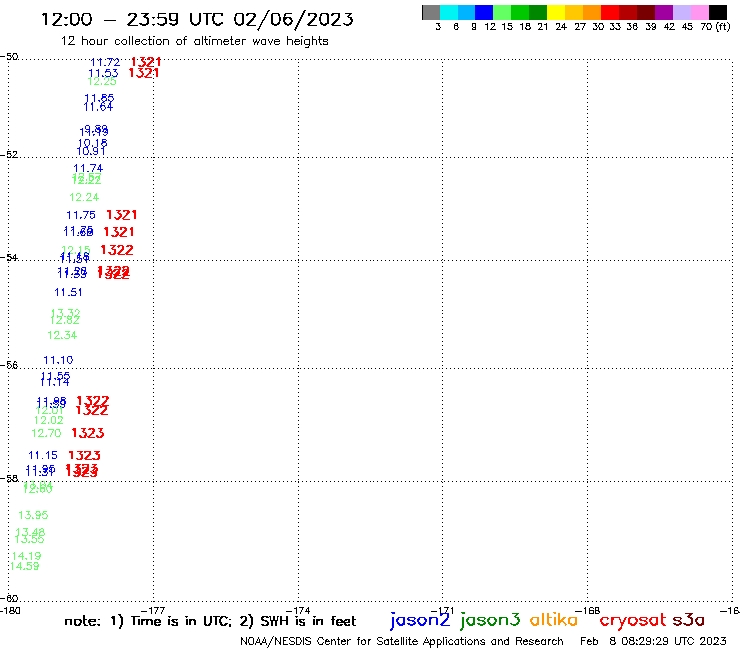
Task: Click the green value 14.59
Action: tap(24, 566)
